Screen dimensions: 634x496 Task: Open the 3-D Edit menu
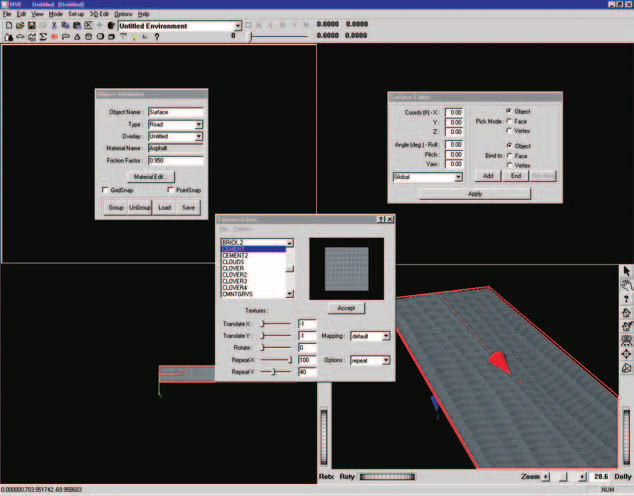click(x=99, y=14)
